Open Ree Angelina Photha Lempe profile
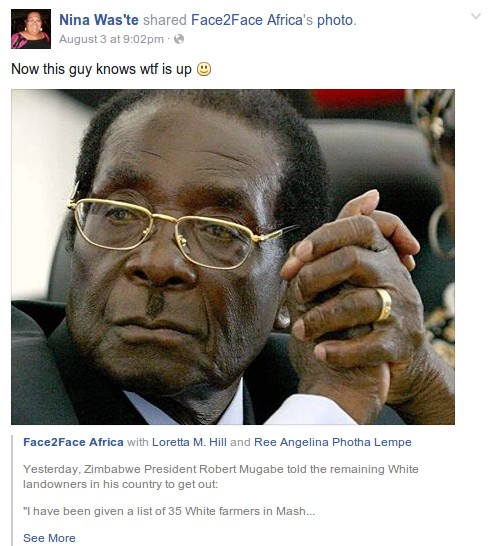The width and height of the screenshot is (491, 546). (x=333, y=442)
